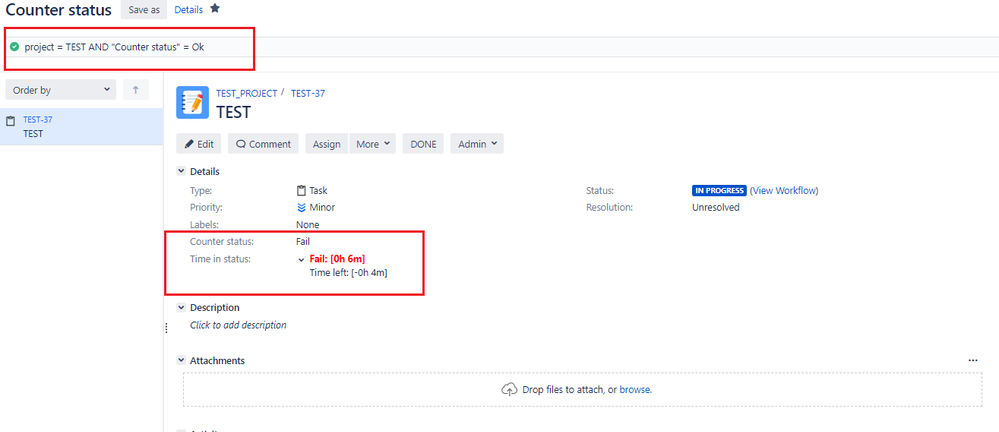Click the View Workflow link
This screenshot has width=999, height=432.
[784, 191]
